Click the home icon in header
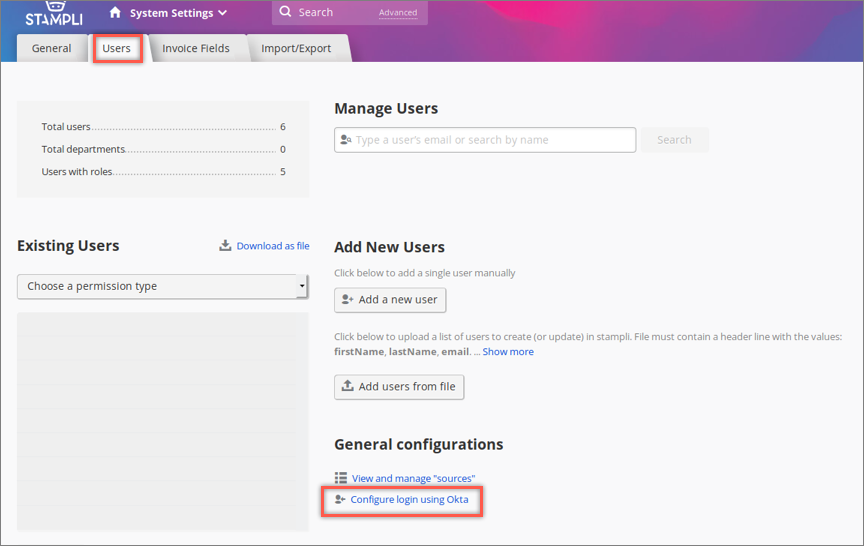Viewport: 864px width, 546px height. [115, 13]
